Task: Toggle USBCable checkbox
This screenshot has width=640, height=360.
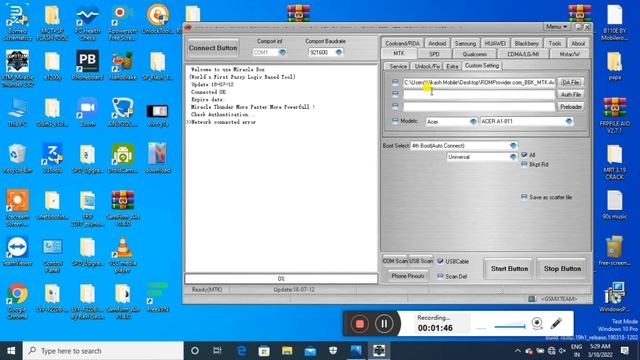Action: 440,261
